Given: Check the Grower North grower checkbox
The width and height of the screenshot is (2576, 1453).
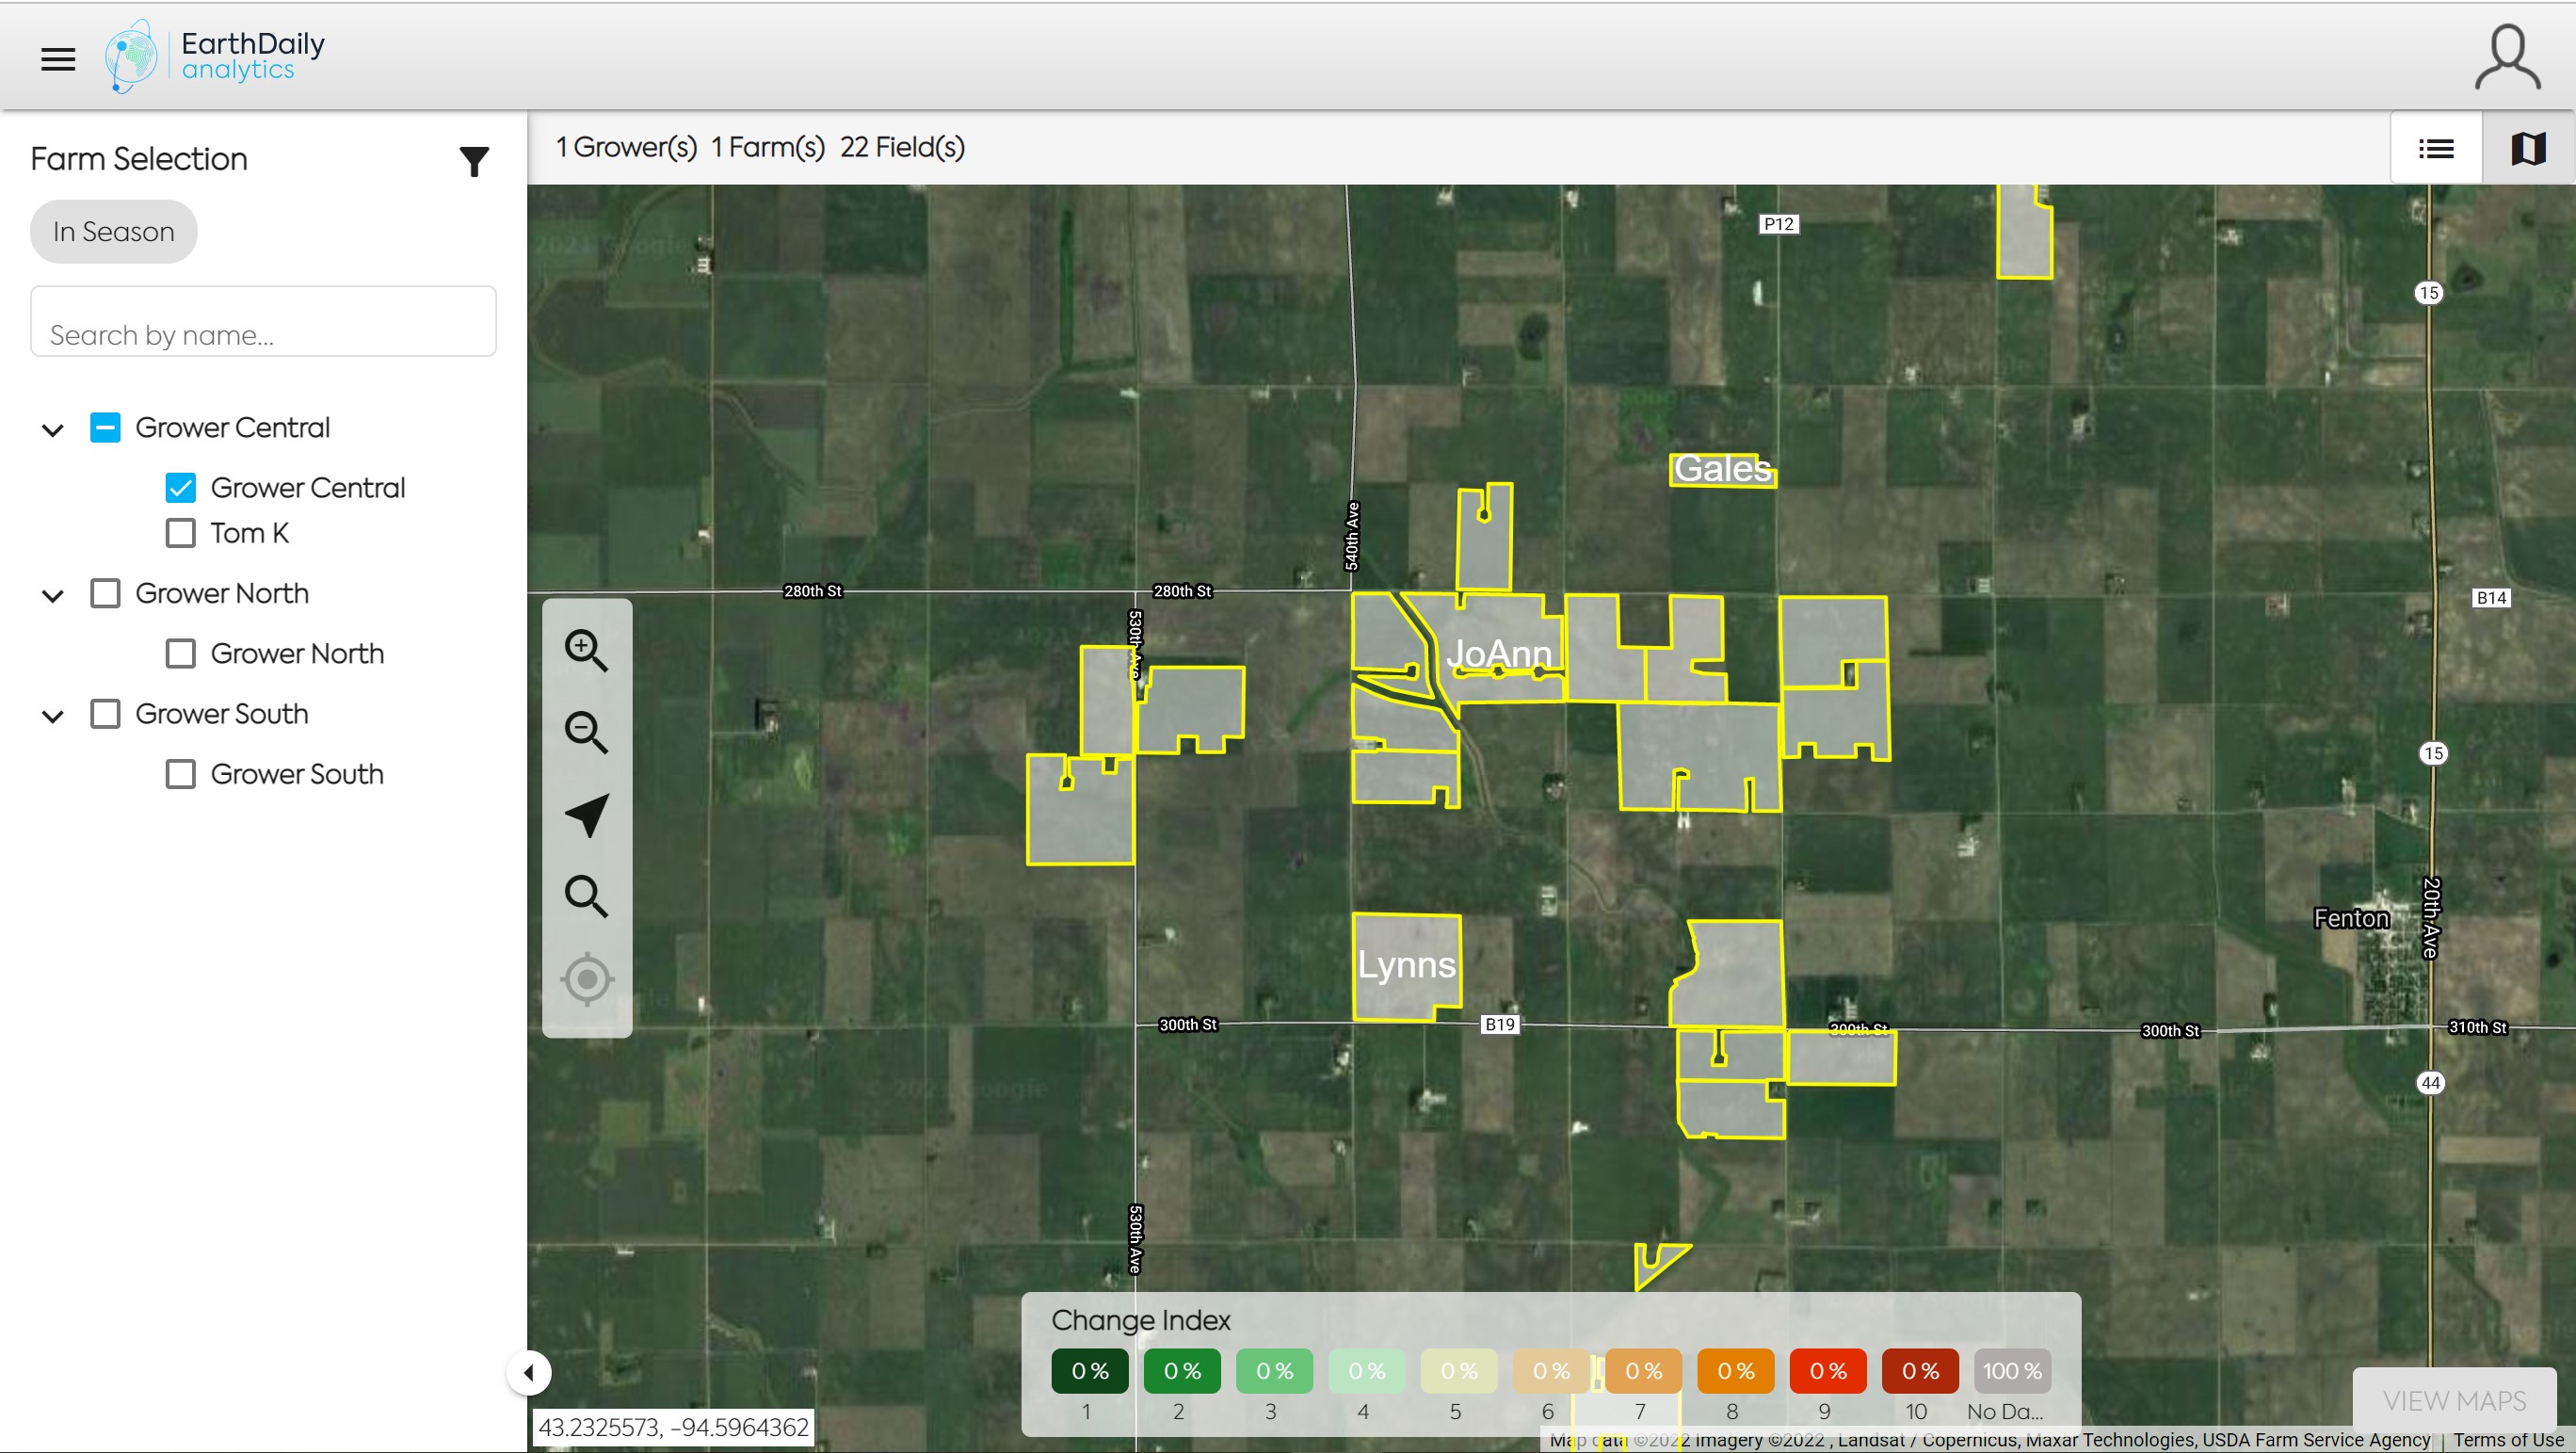Looking at the screenshot, I should coord(105,594).
